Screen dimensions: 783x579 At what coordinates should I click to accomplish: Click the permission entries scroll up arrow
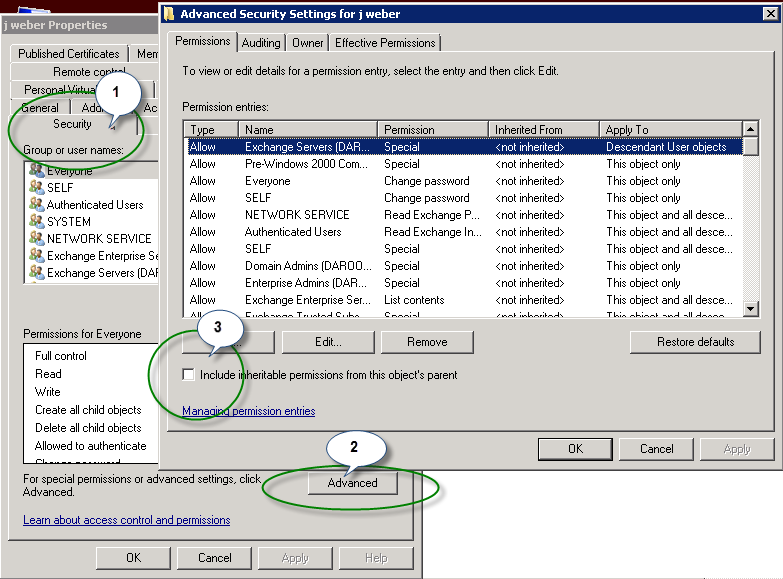pyautogui.click(x=750, y=129)
